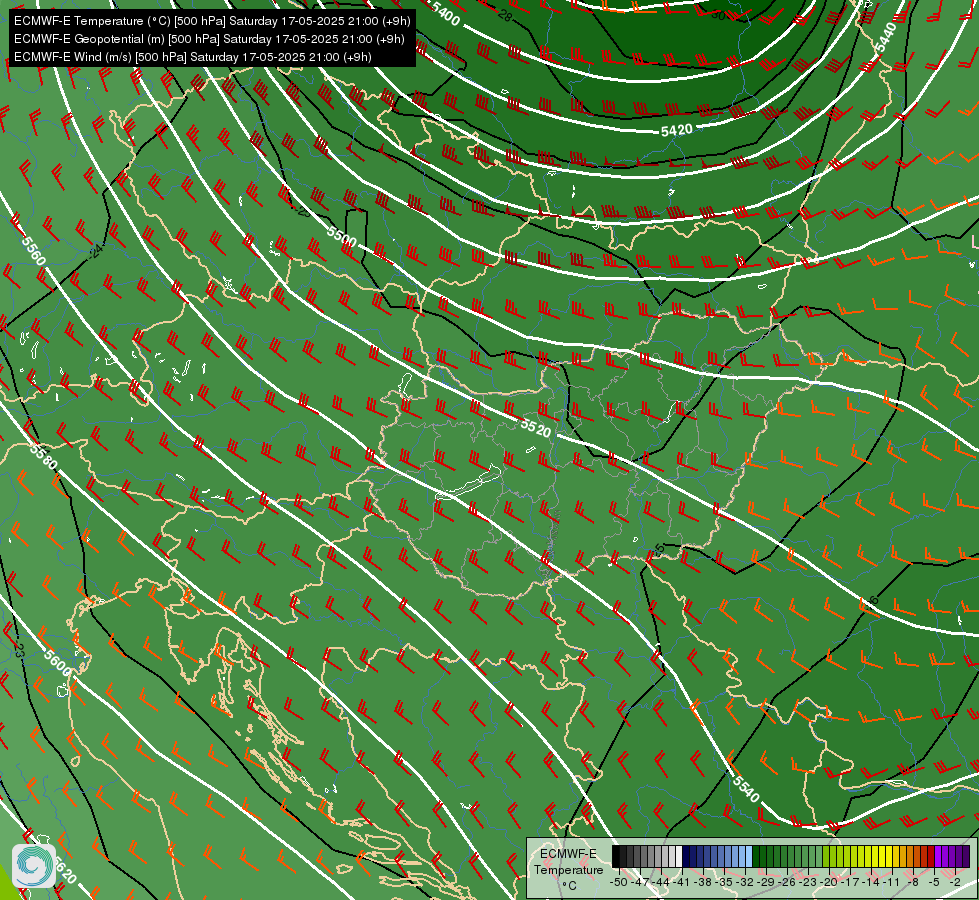The image size is (979, 900).
Task: Click the 5600 geopotential contour label
Action: (57, 662)
